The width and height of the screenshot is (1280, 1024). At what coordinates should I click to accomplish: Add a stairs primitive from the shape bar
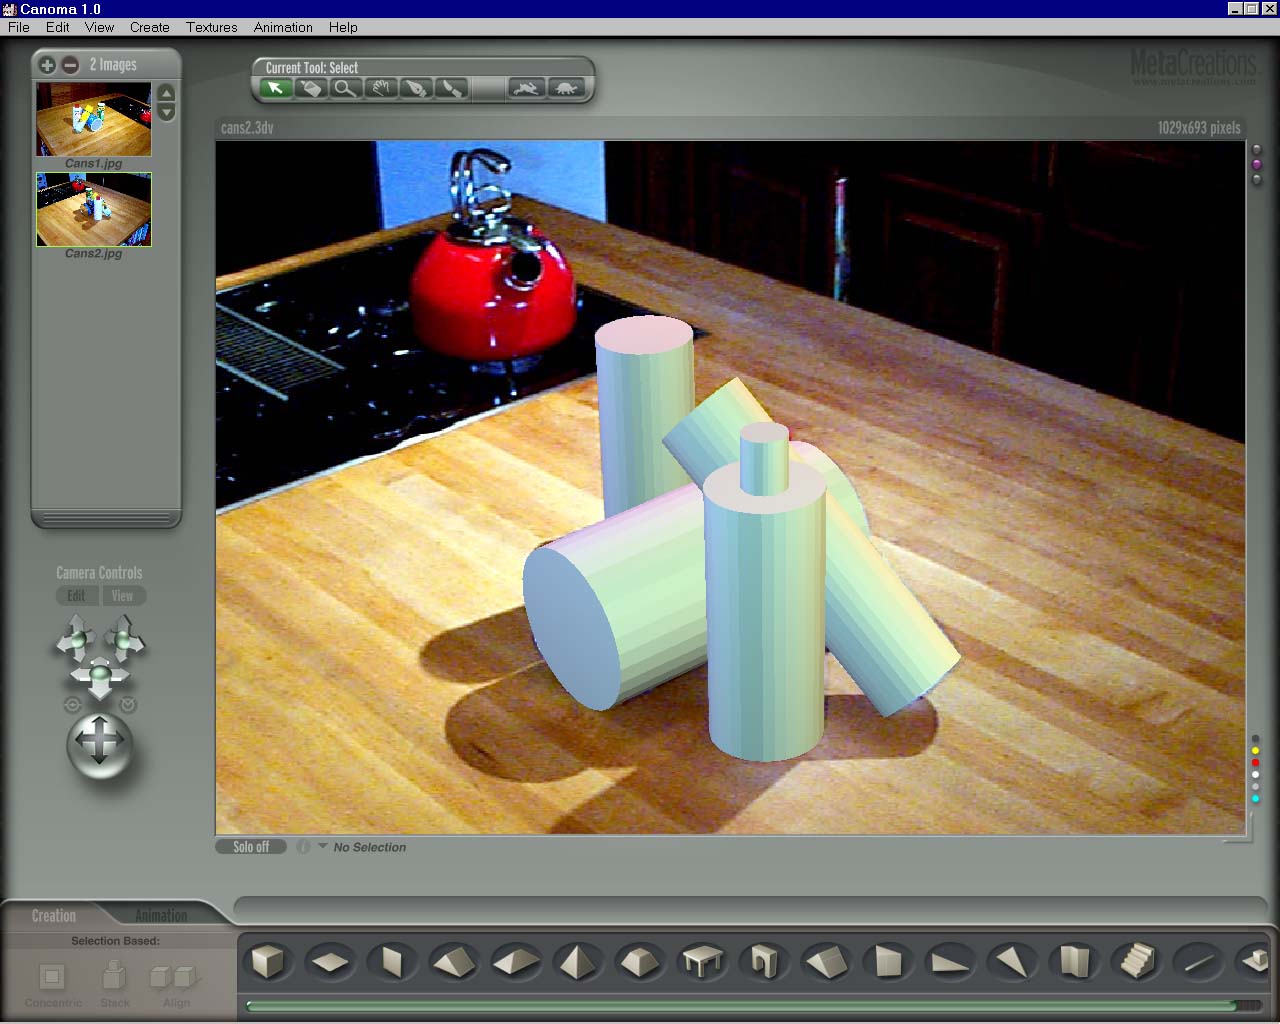point(1136,962)
